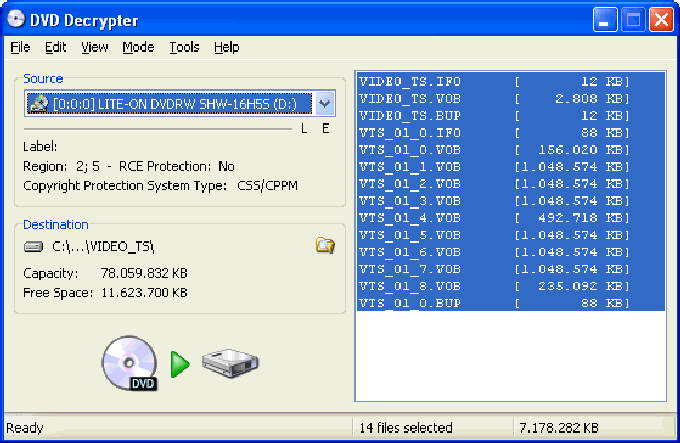This screenshot has width=680, height=443.
Task: Select VTS_01_0.VOB in the file list
Action: click(x=511, y=150)
